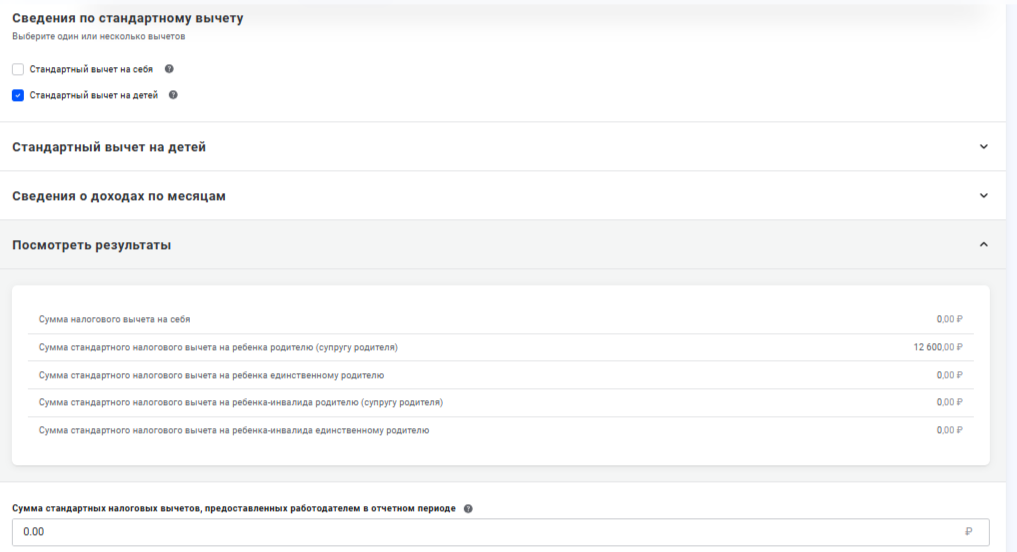
Task: Uncheck the "Стандартный вычет на детей" checkbox
Action: (x=18, y=96)
